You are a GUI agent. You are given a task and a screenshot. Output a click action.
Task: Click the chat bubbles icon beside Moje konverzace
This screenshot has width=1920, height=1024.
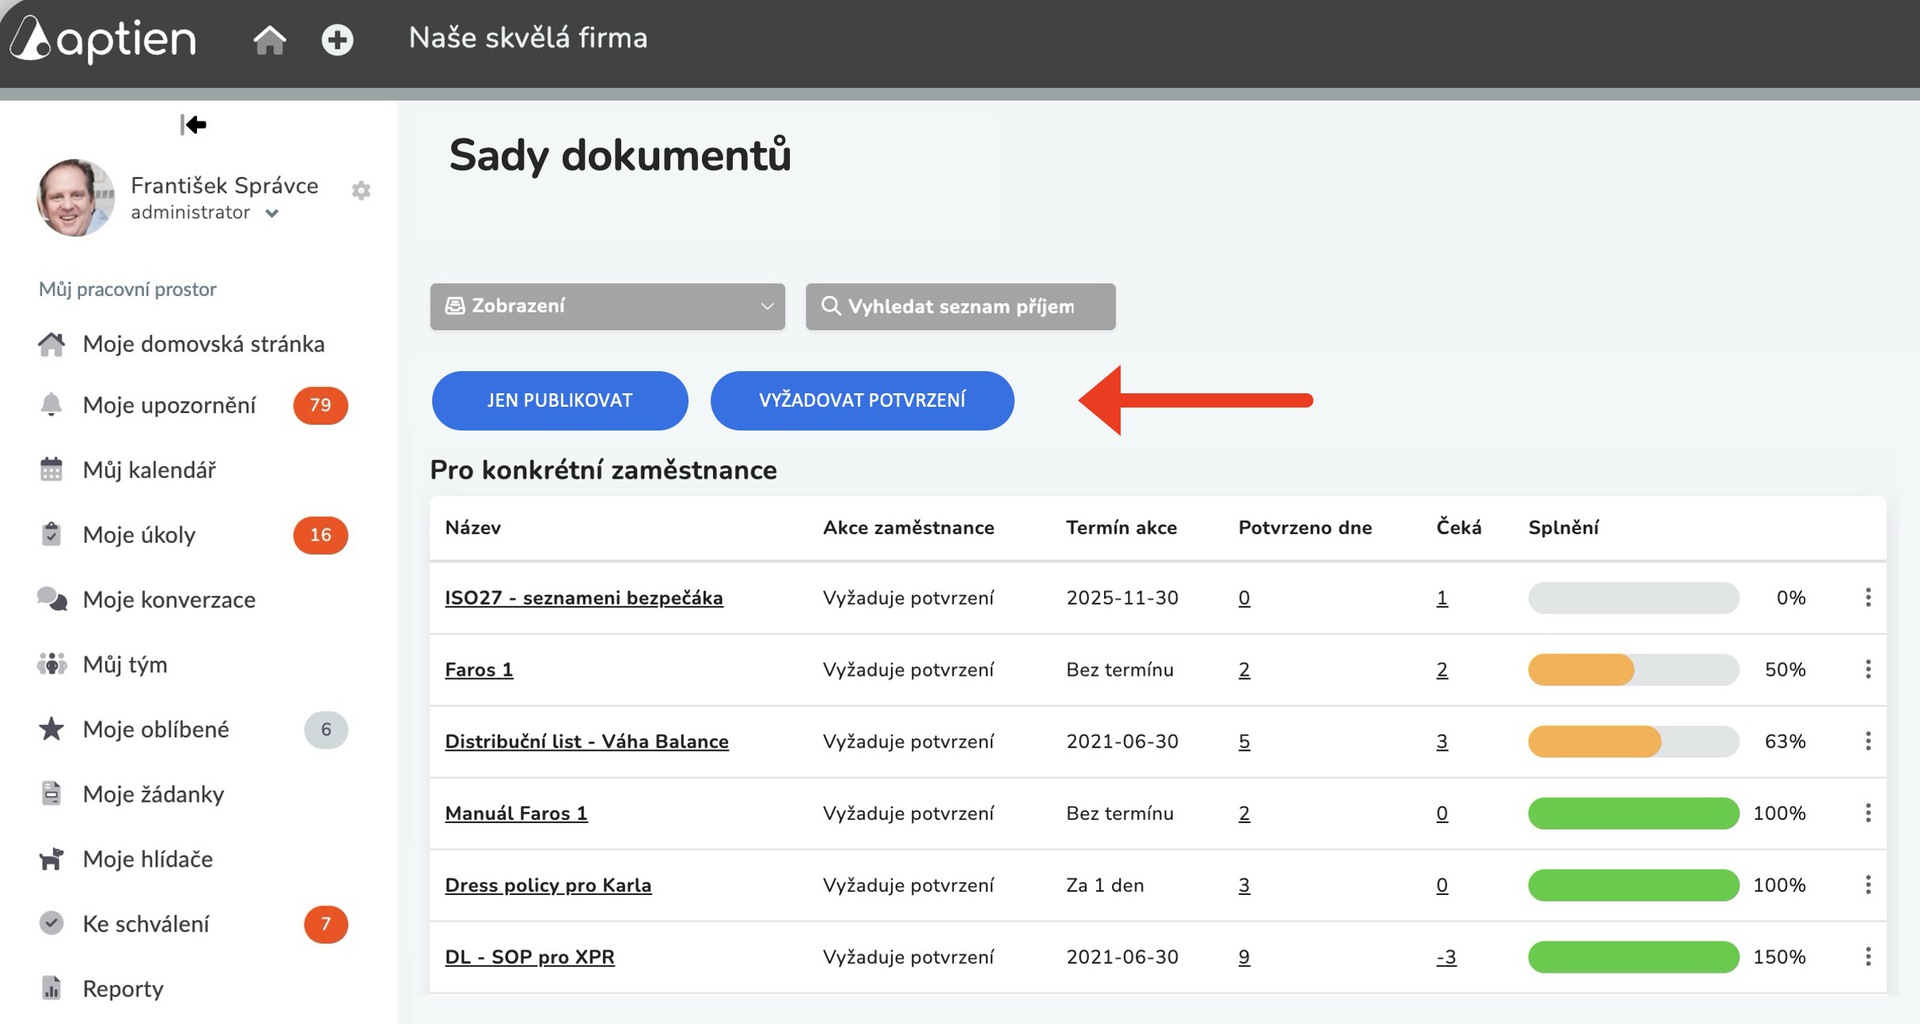[52, 599]
